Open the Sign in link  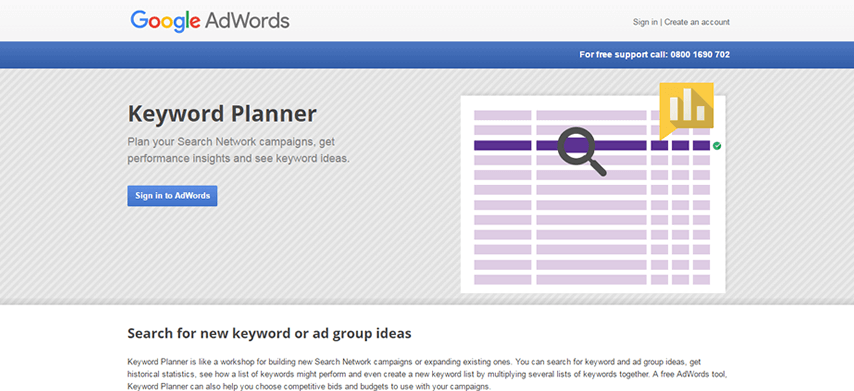645,22
